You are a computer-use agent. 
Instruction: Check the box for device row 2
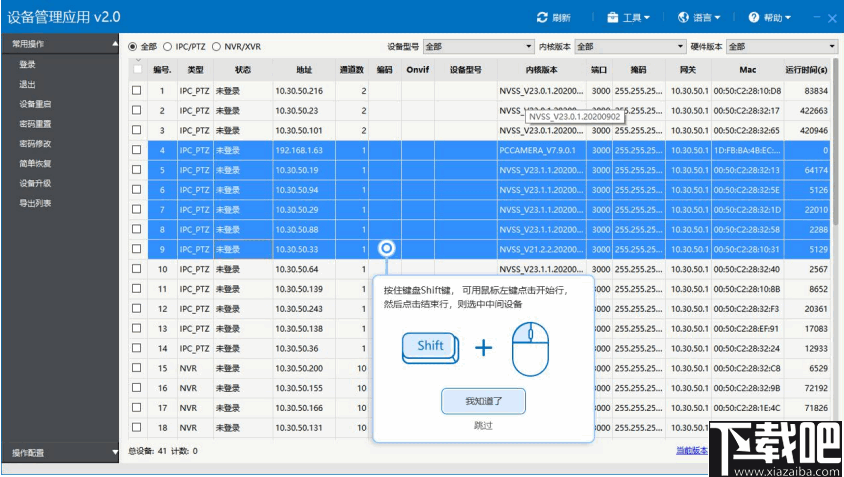coord(137,110)
